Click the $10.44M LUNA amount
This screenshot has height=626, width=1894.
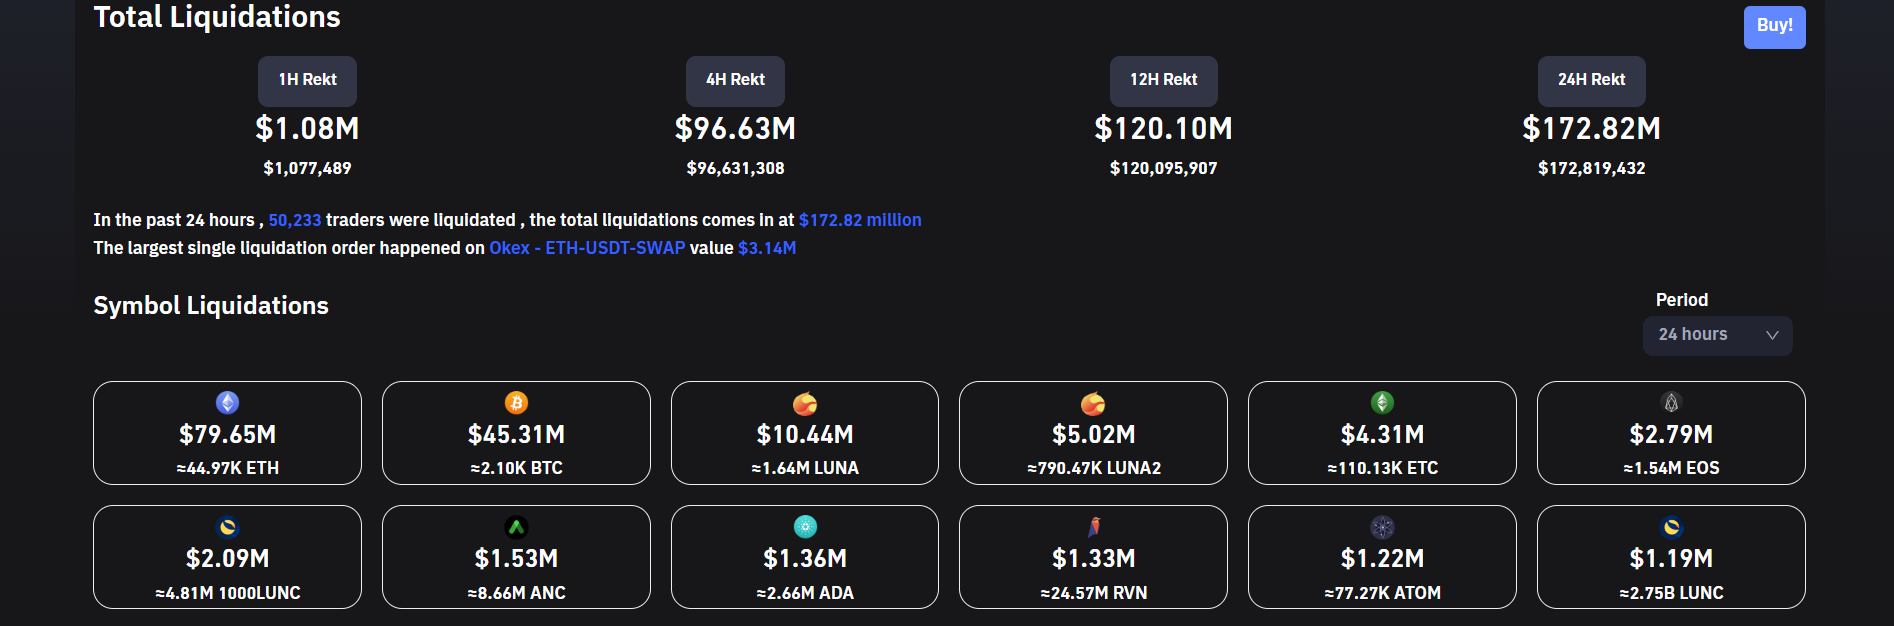[805, 435]
